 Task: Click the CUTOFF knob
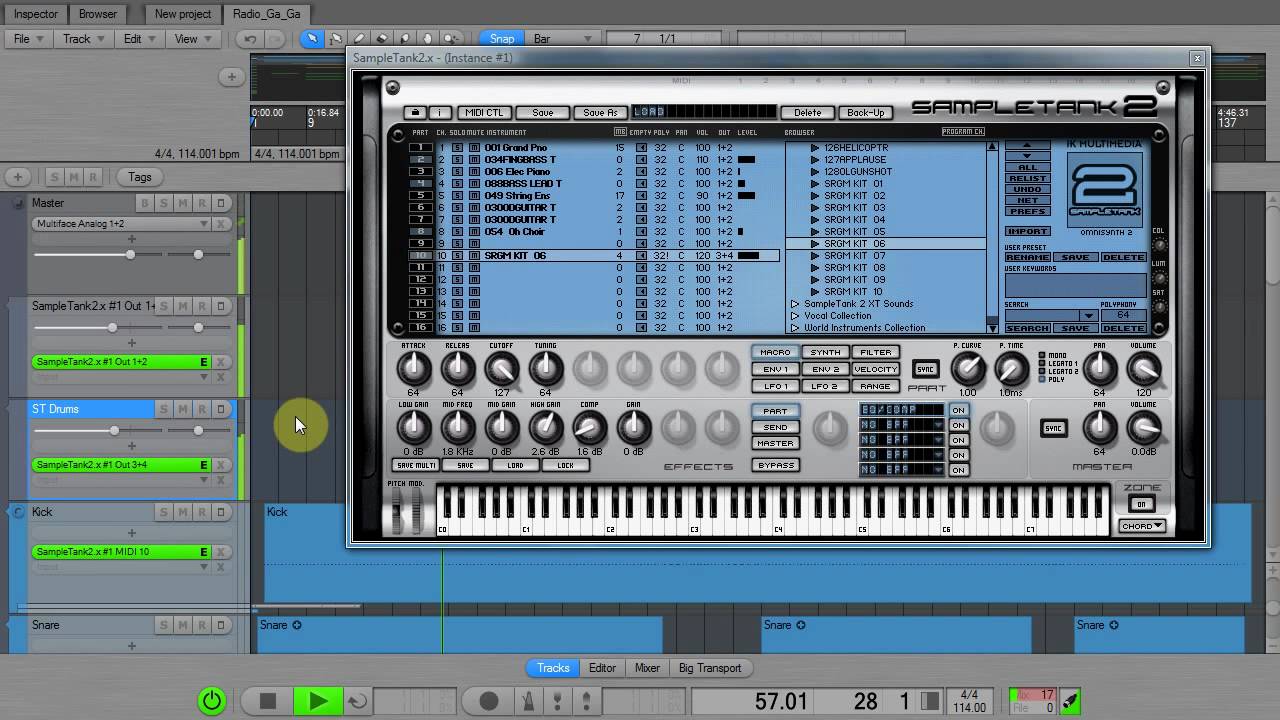click(501, 369)
